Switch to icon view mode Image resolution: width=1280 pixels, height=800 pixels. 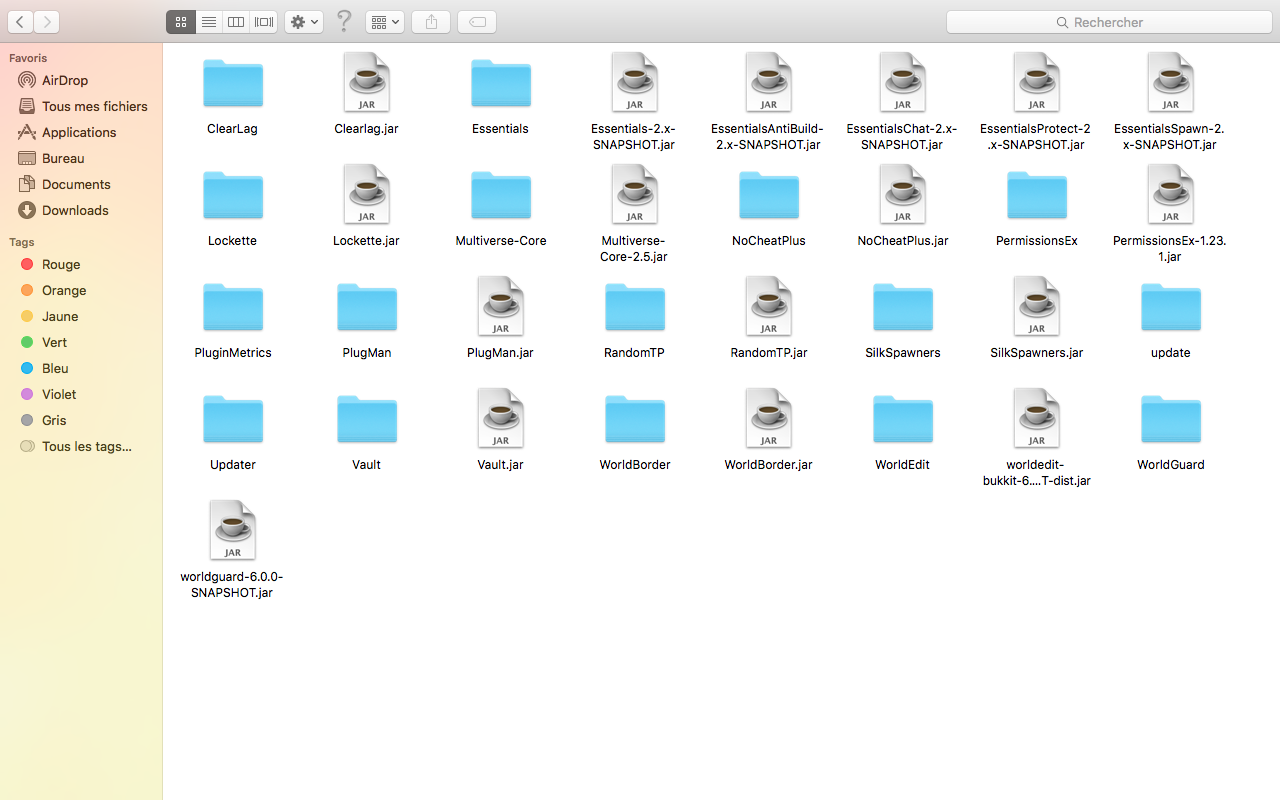(181, 22)
